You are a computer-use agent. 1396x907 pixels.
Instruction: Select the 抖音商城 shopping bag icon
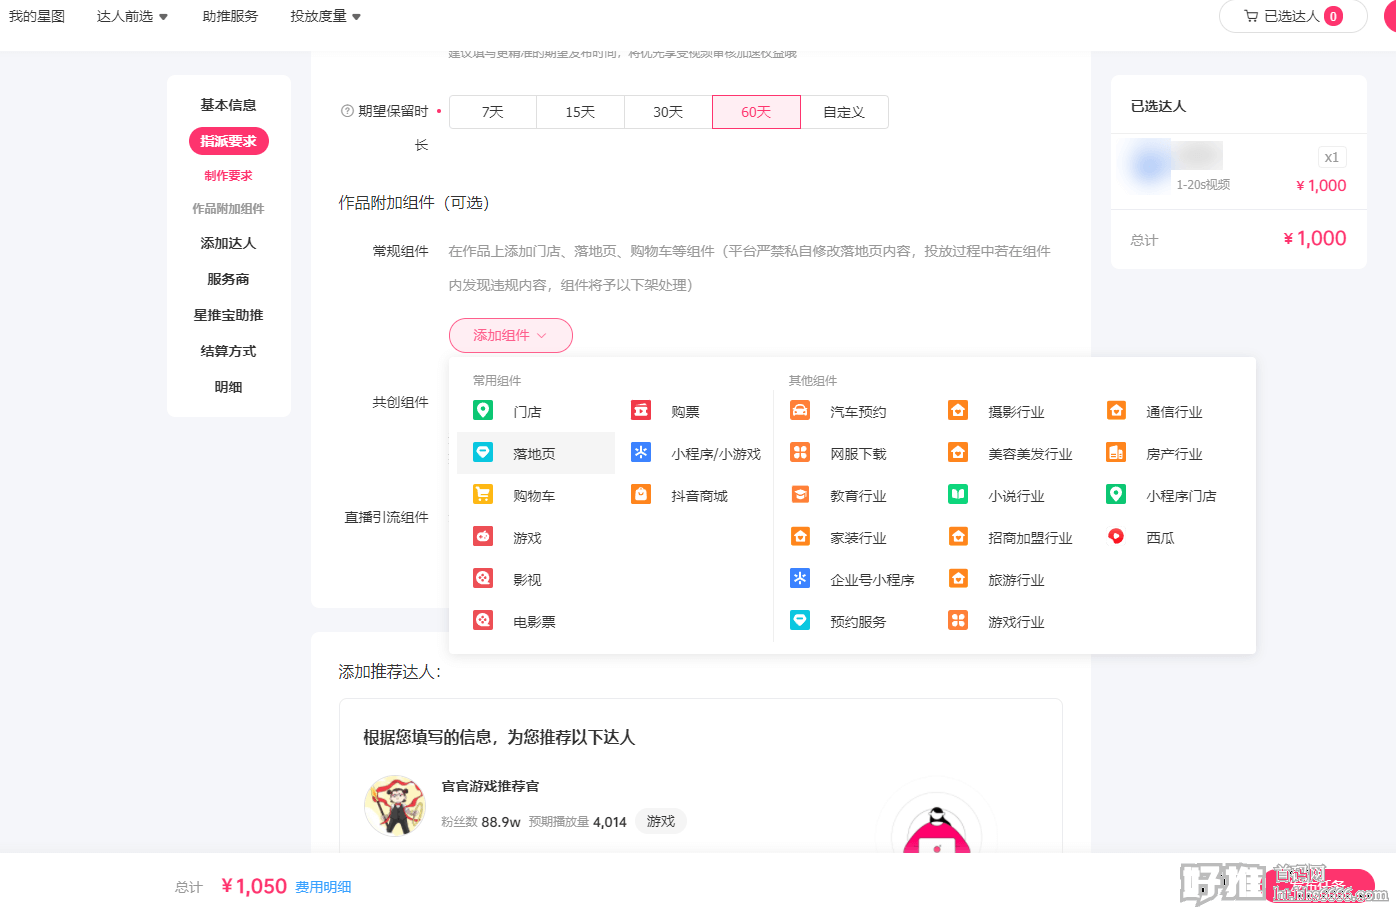pyautogui.click(x=641, y=495)
